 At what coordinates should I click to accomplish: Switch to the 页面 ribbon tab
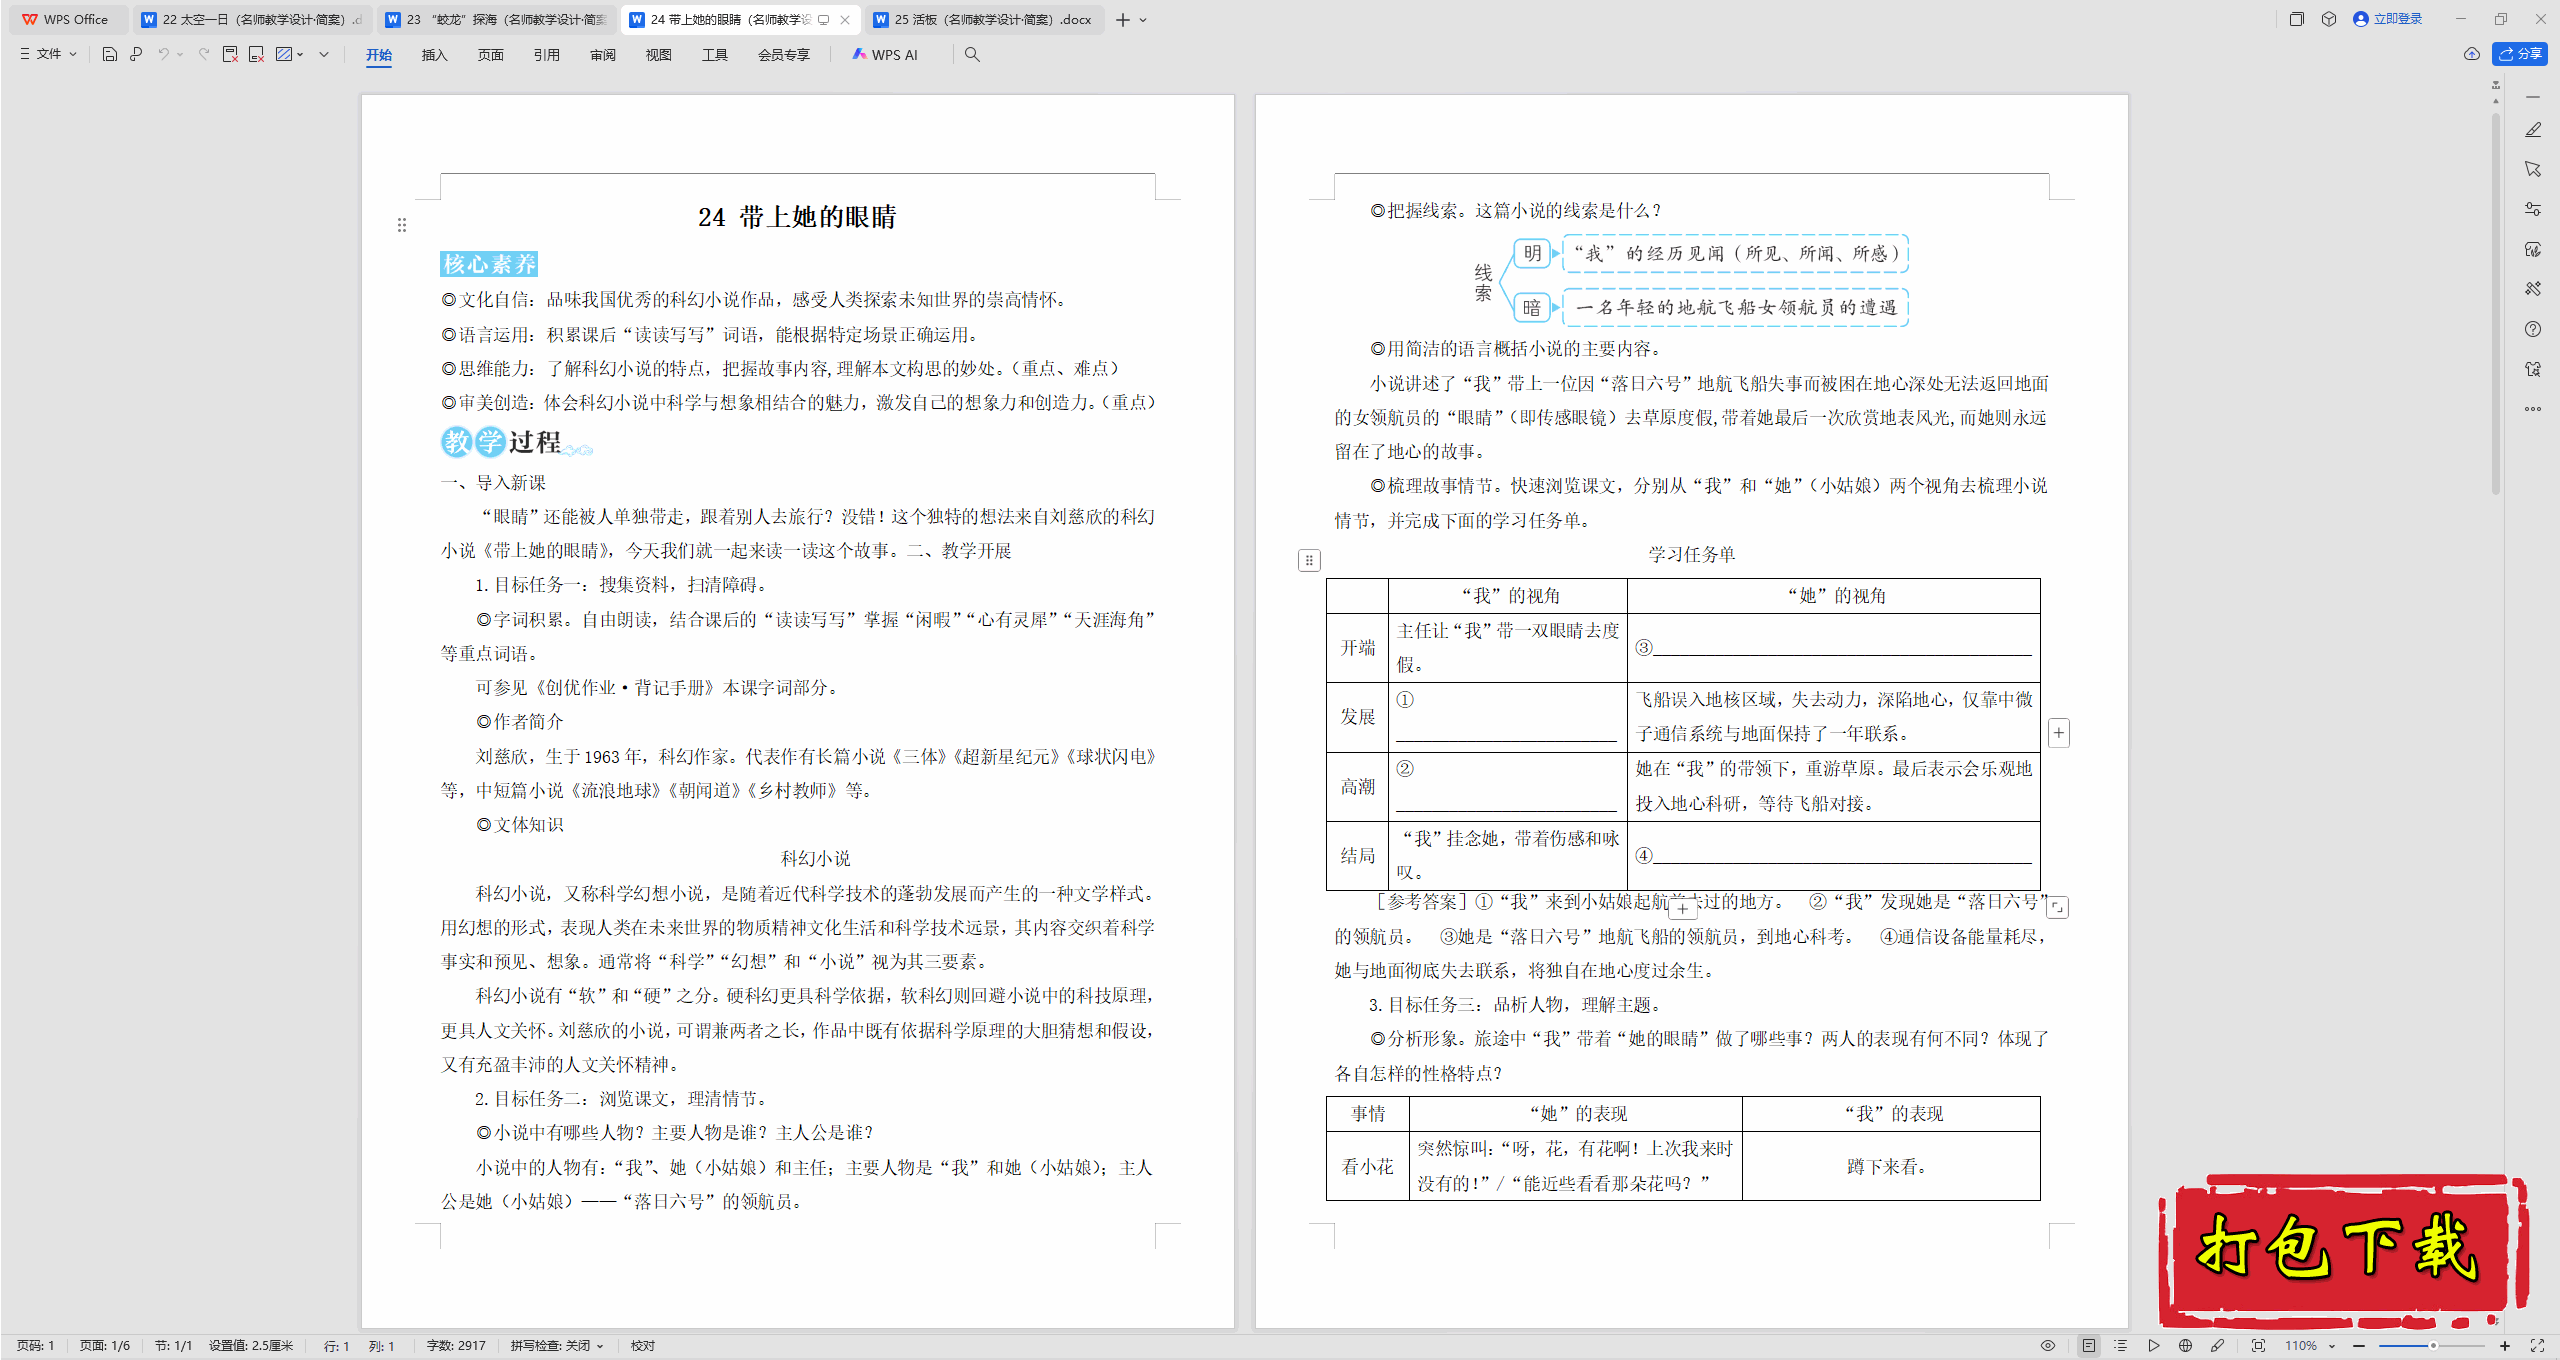pyautogui.click(x=490, y=55)
